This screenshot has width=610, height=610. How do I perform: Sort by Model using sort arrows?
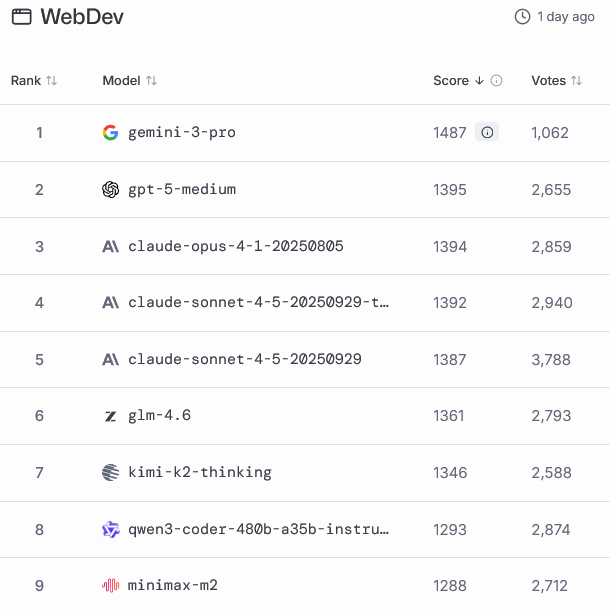(151, 81)
